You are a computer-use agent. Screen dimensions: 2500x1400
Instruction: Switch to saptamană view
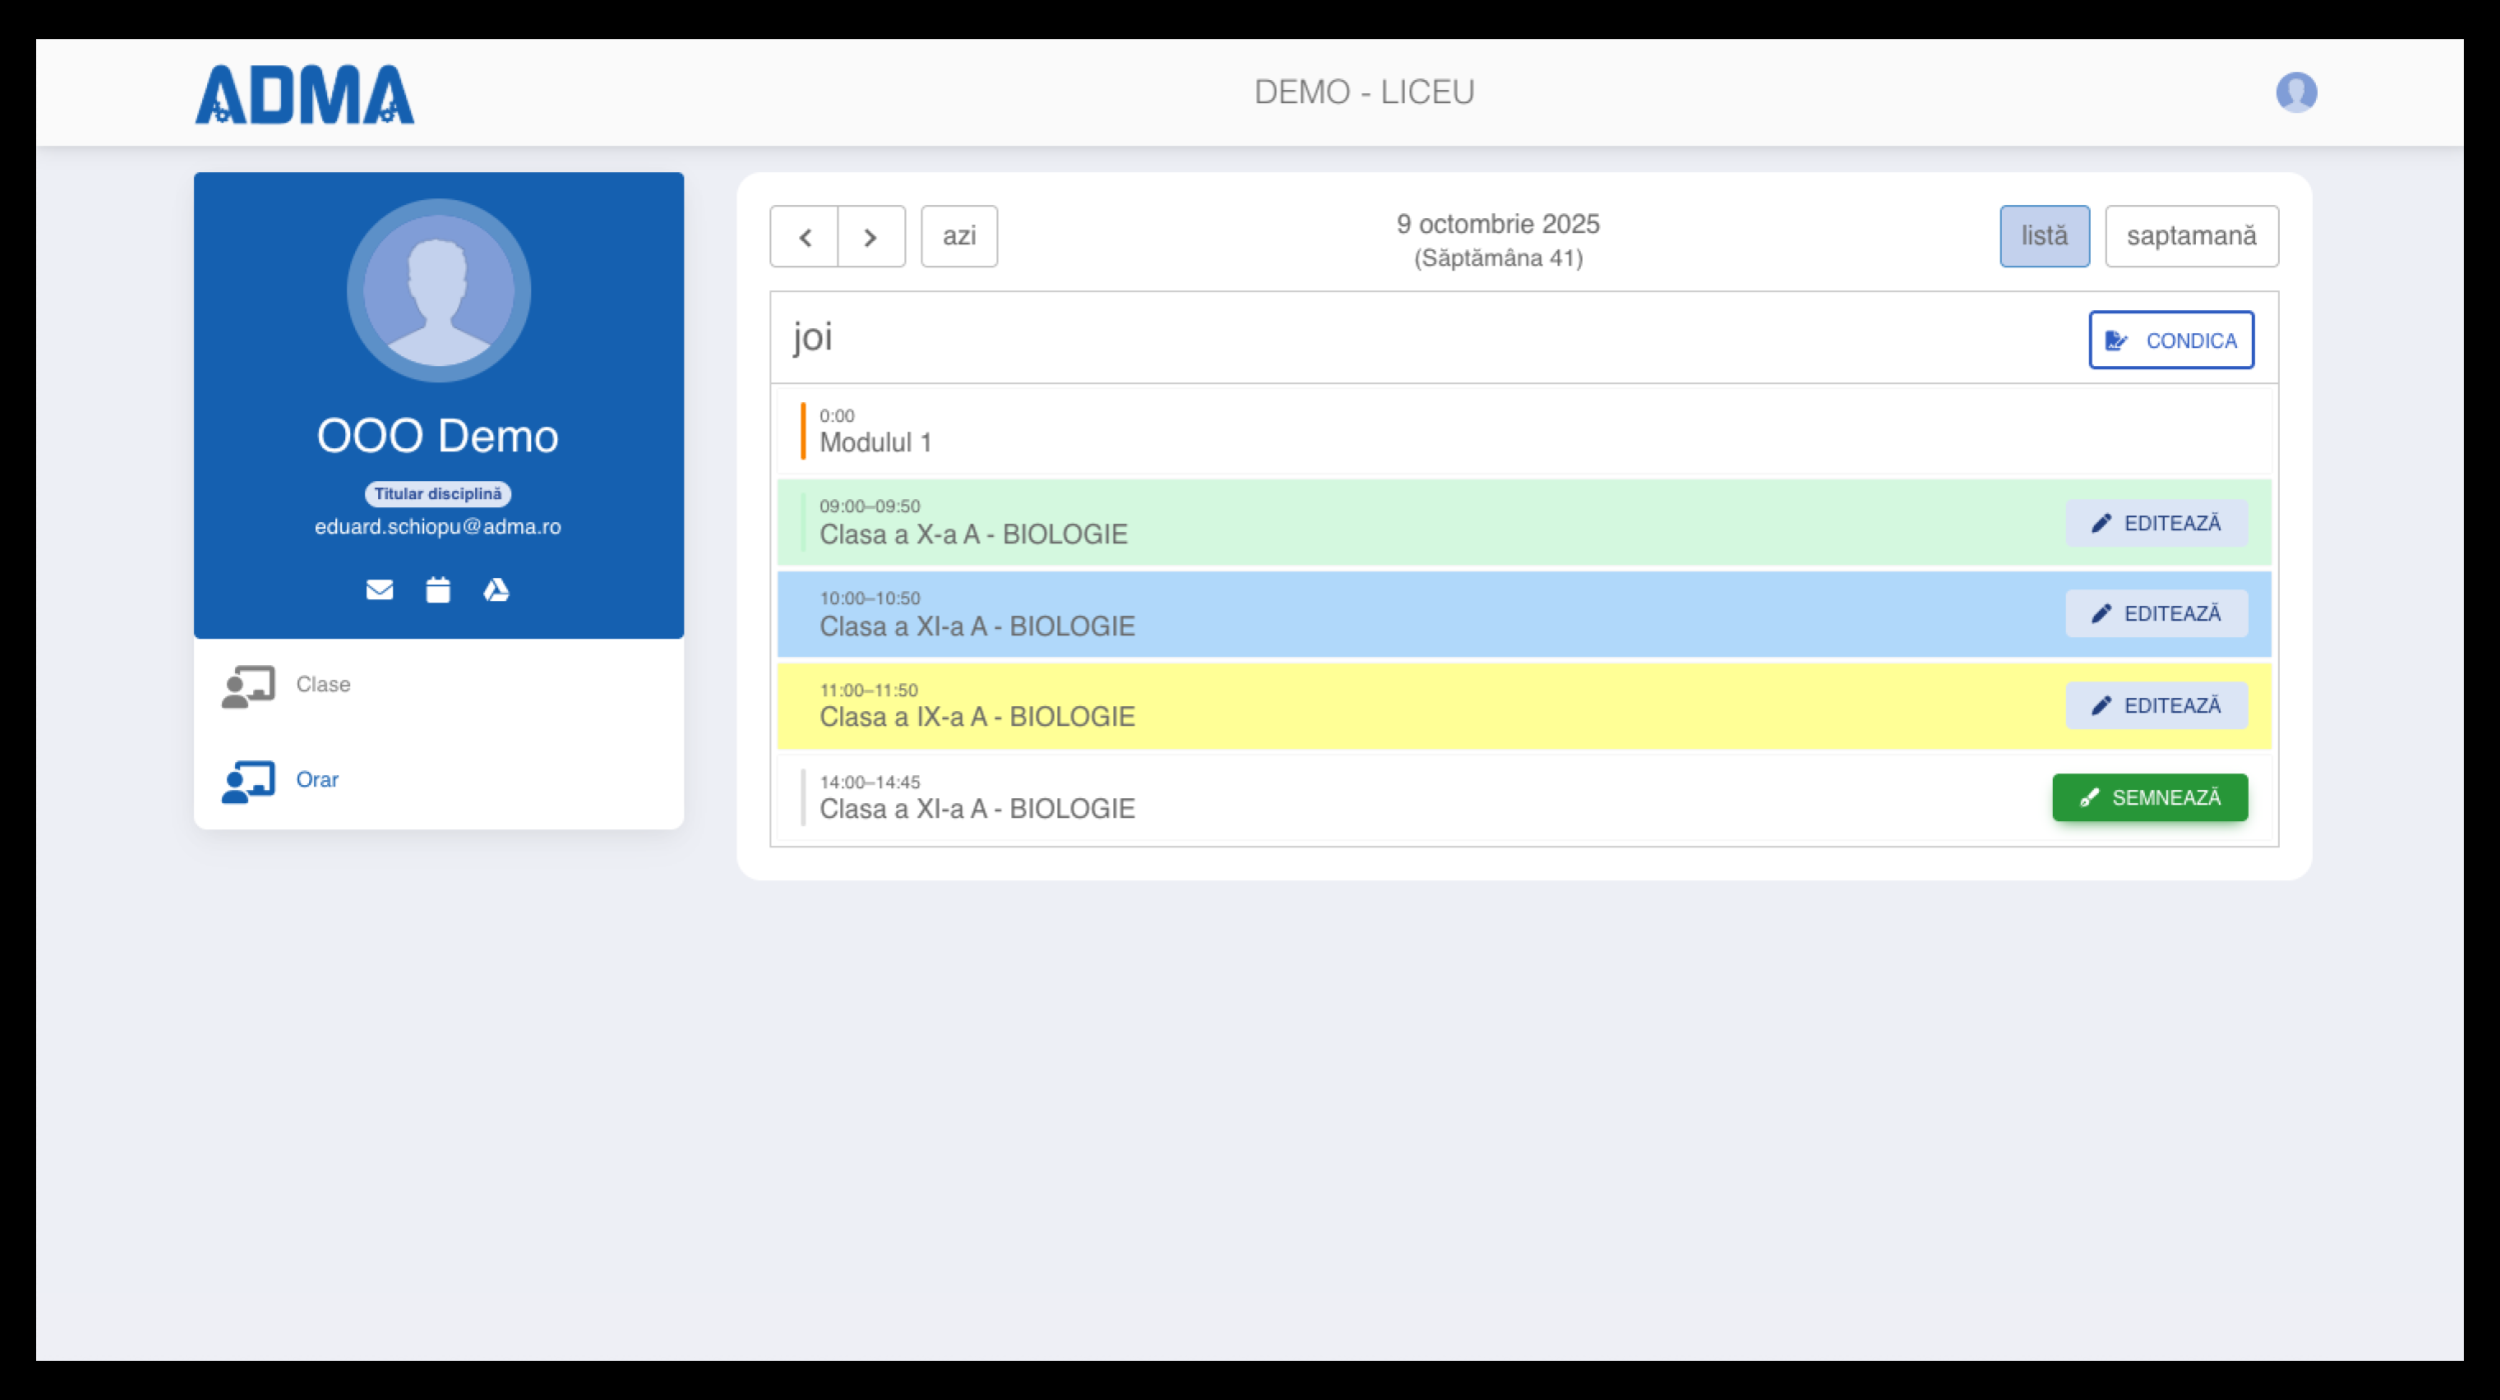(x=2190, y=237)
